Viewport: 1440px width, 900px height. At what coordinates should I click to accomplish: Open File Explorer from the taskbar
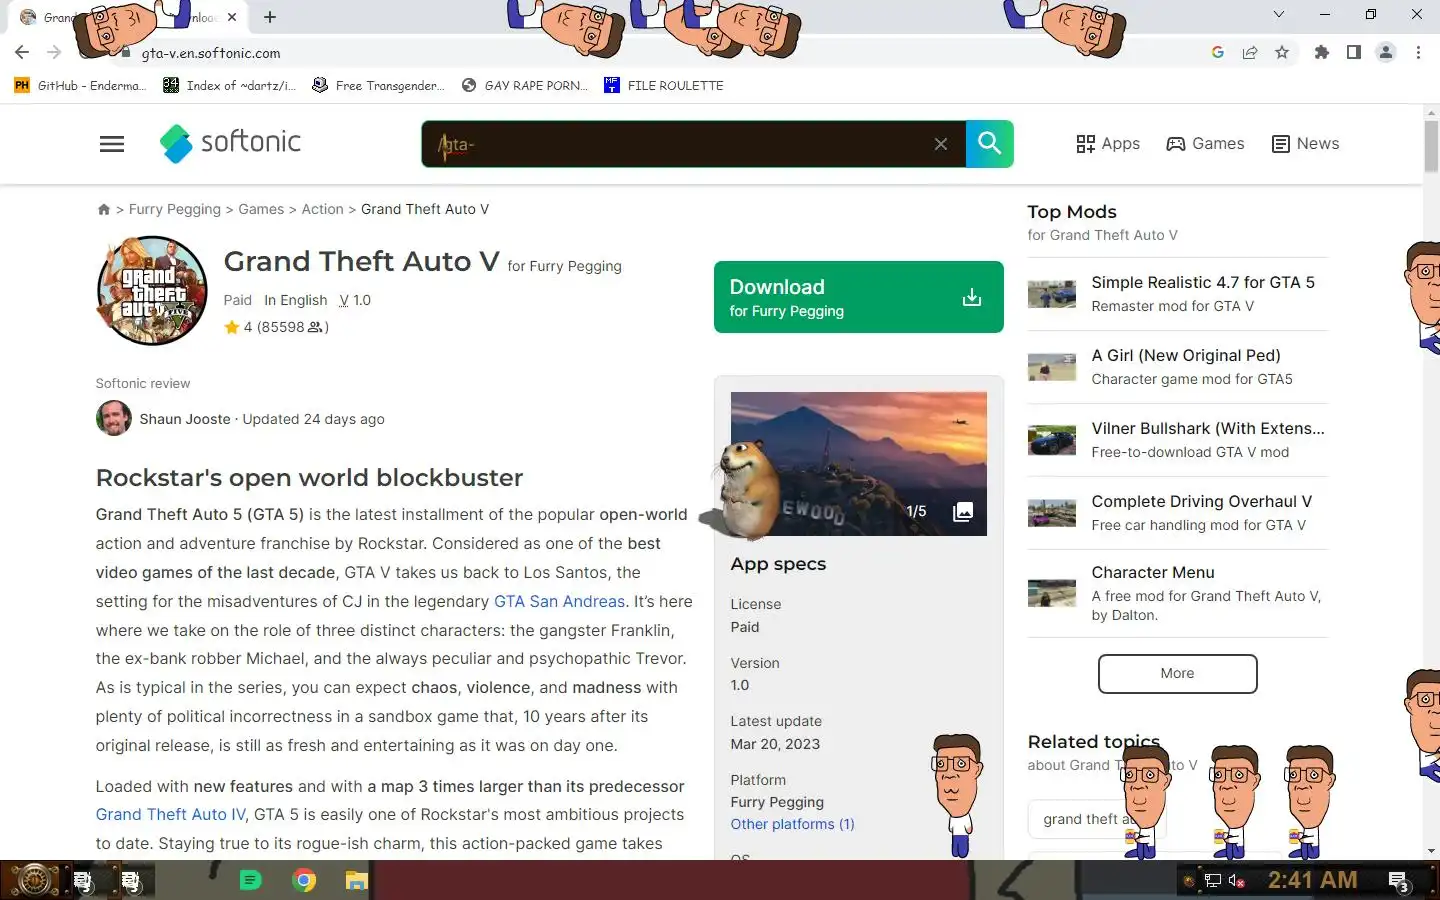[x=357, y=881]
